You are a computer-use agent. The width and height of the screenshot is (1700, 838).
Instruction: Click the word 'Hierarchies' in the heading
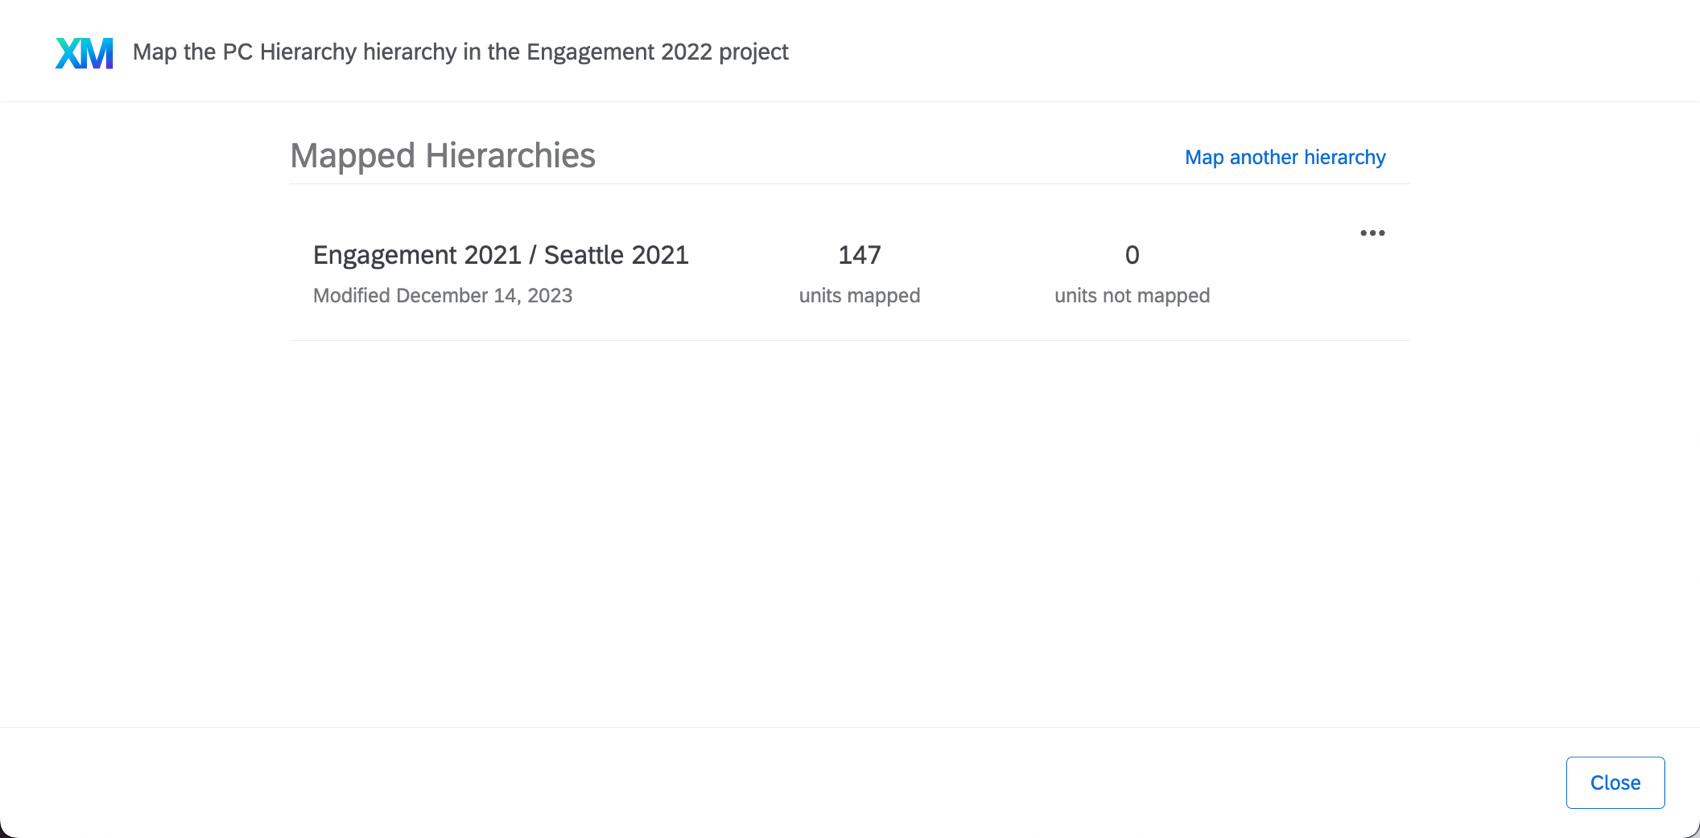(x=510, y=155)
